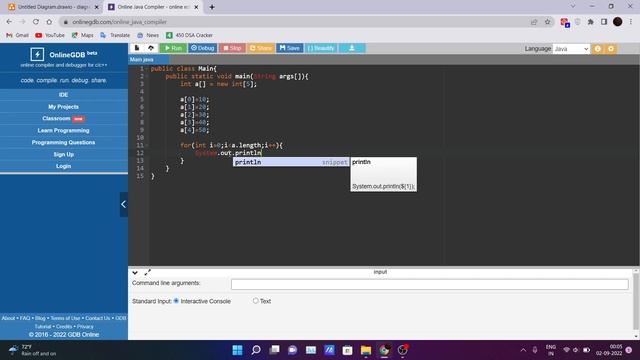This screenshot has height=360, width=640.
Task: Open the Chrome three-dot menu
Action: [631, 22]
